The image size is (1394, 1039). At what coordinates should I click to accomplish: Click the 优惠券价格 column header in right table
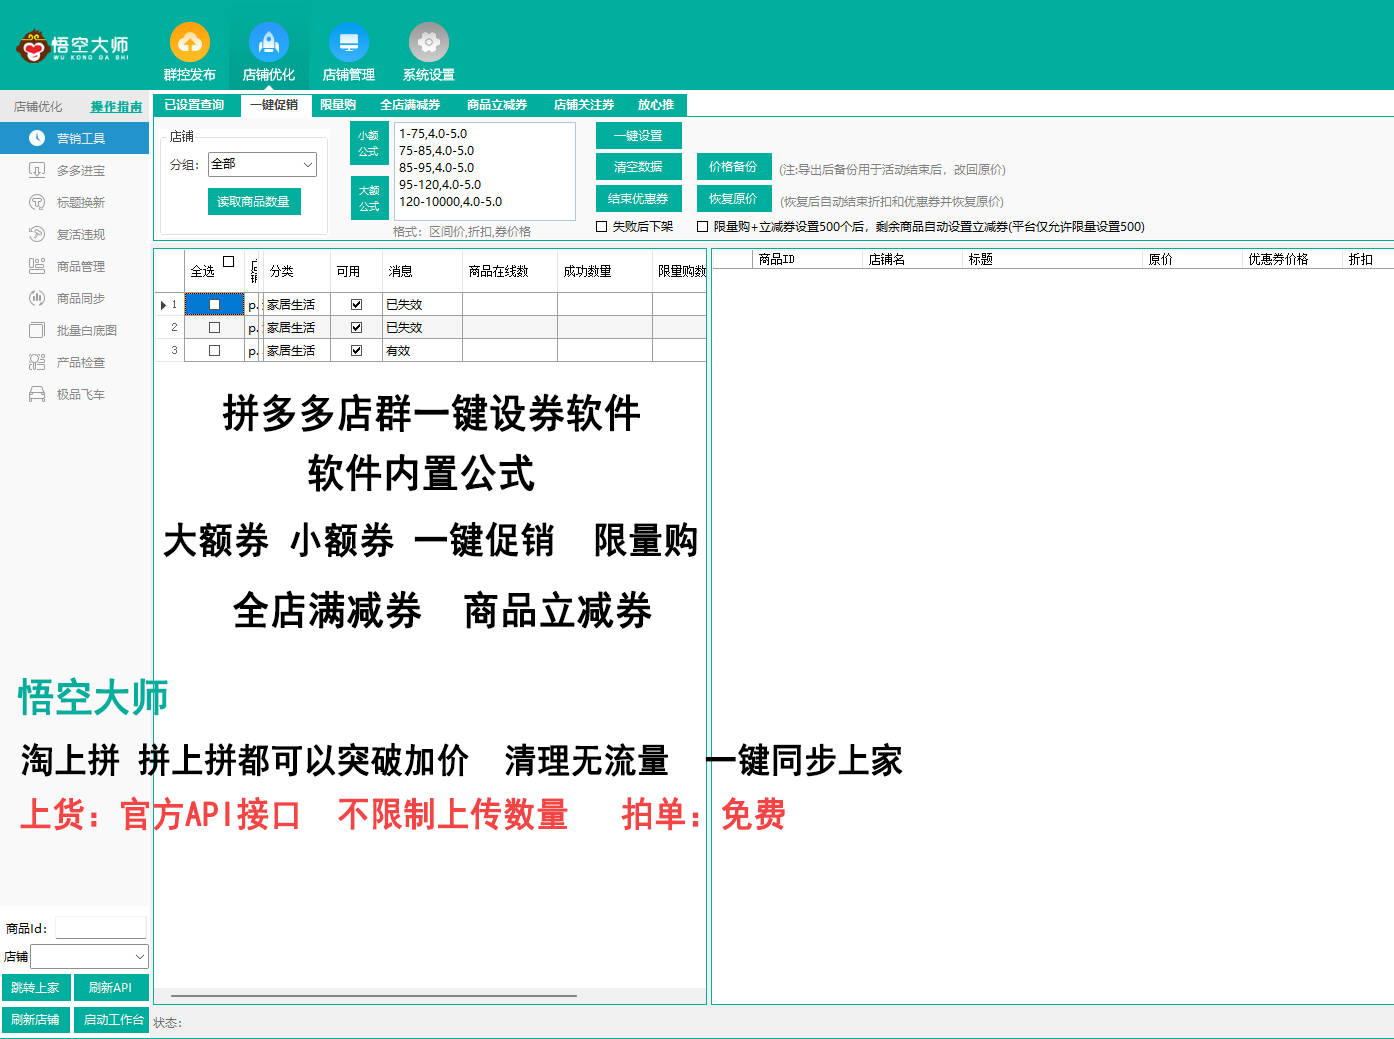click(x=1291, y=259)
